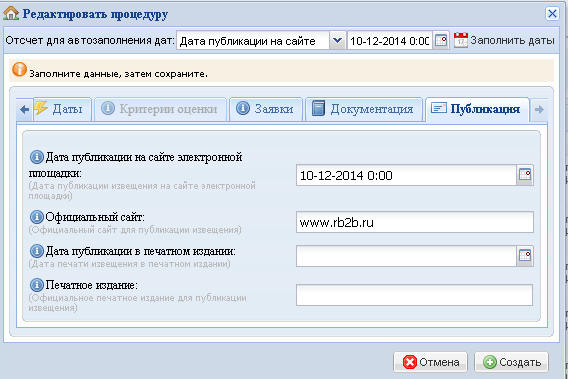This screenshot has width=568, height=379.
Task: Click the Создать button
Action: pos(511,362)
